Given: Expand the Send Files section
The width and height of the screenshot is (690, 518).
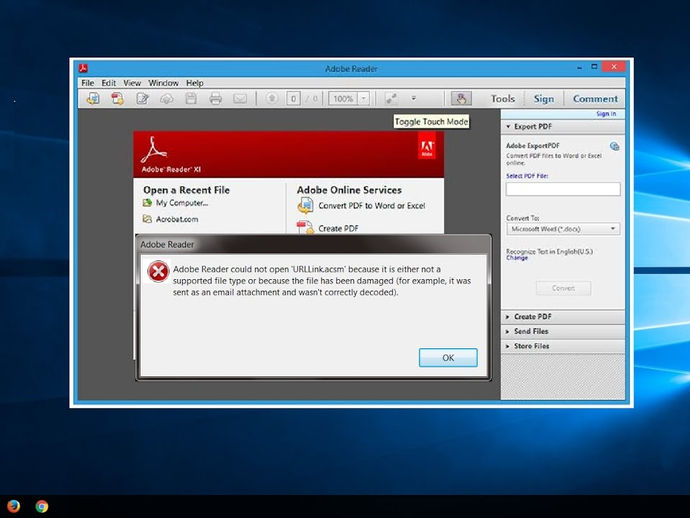Looking at the screenshot, I should [x=563, y=331].
